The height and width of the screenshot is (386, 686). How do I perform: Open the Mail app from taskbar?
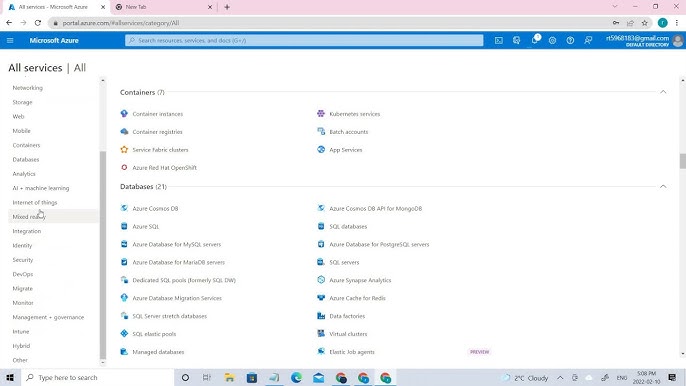tap(318, 377)
